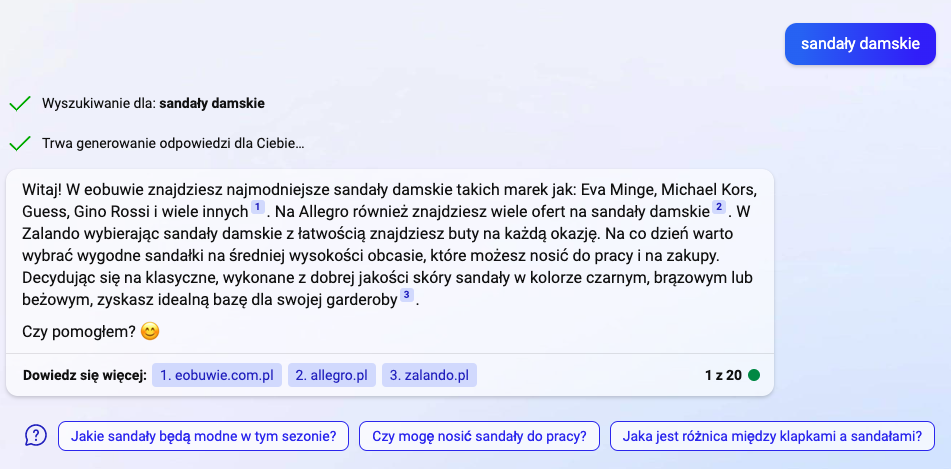This screenshot has width=951, height=469.
Task: Open citation superscript 3 after the word garderoby
Action: pos(406,295)
